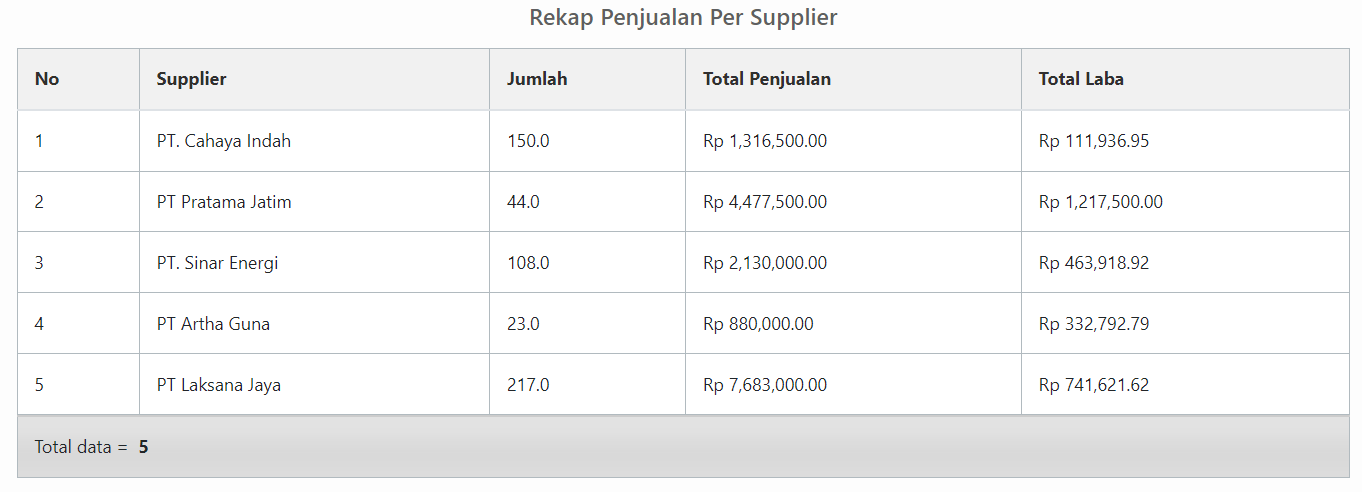Select the PT. Sinar Energi supplier cell

(217, 263)
